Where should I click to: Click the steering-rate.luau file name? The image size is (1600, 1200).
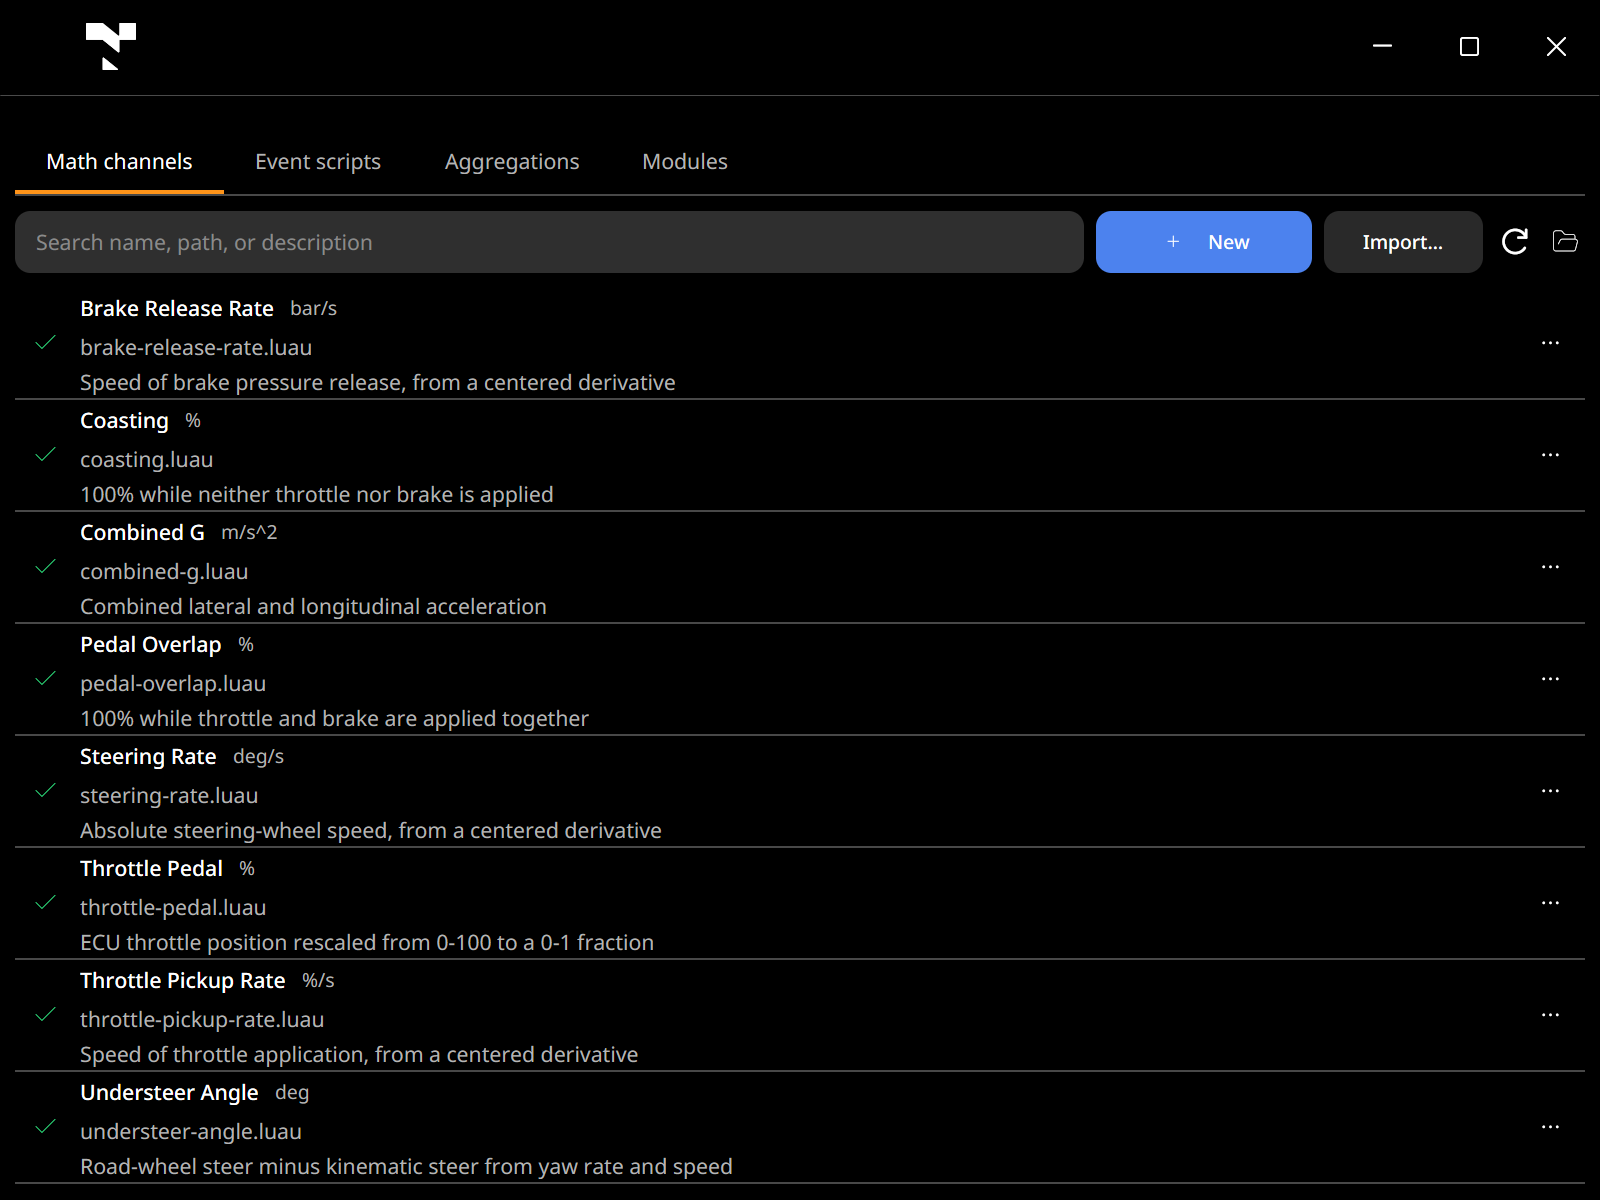169,796
